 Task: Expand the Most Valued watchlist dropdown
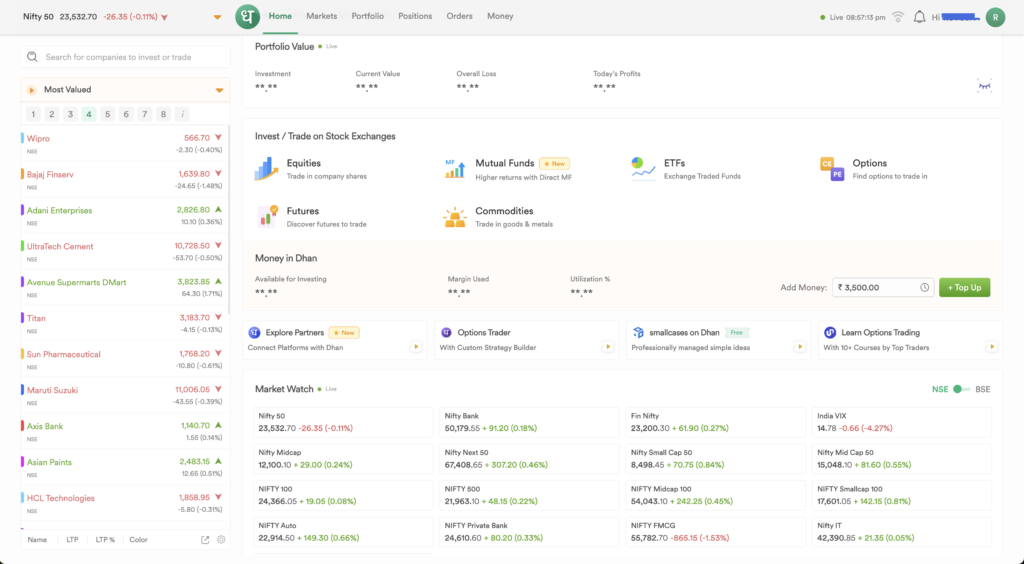pyautogui.click(x=219, y=90)
